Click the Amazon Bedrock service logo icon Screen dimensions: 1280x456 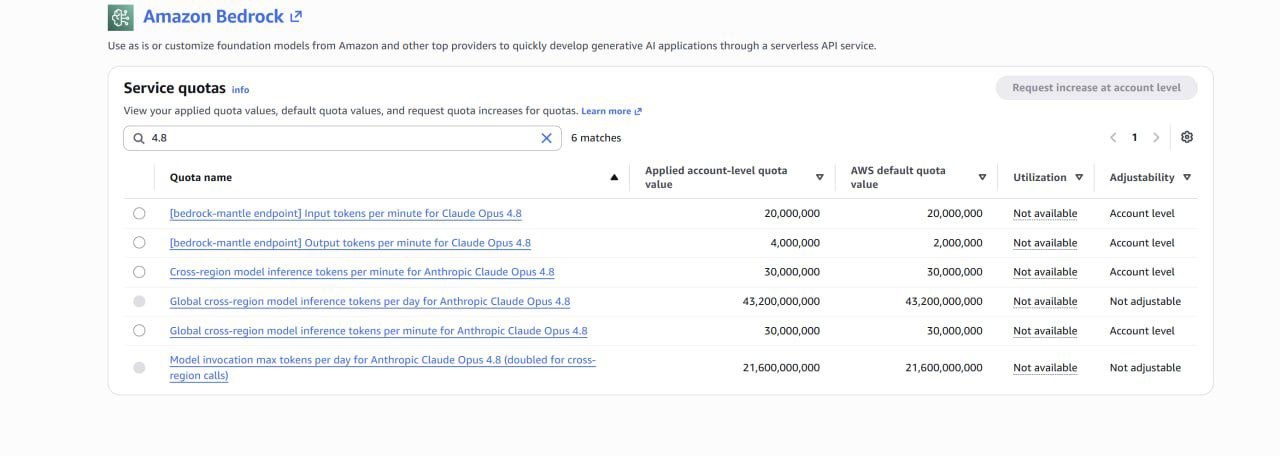click(121, 17)
